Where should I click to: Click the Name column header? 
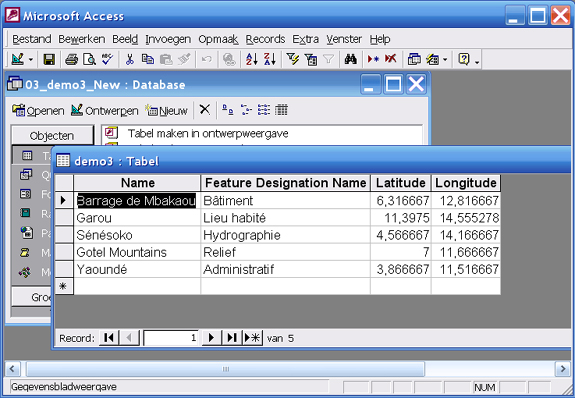(138, 183)
